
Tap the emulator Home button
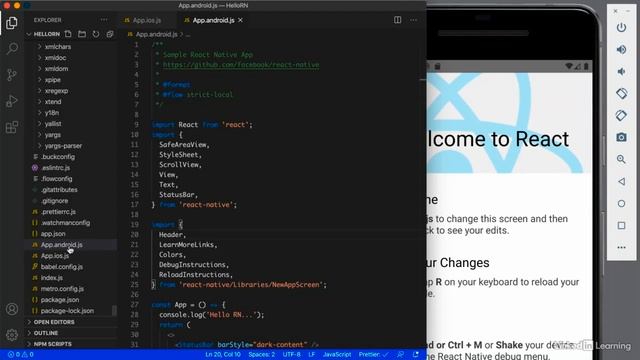(621, 203)
